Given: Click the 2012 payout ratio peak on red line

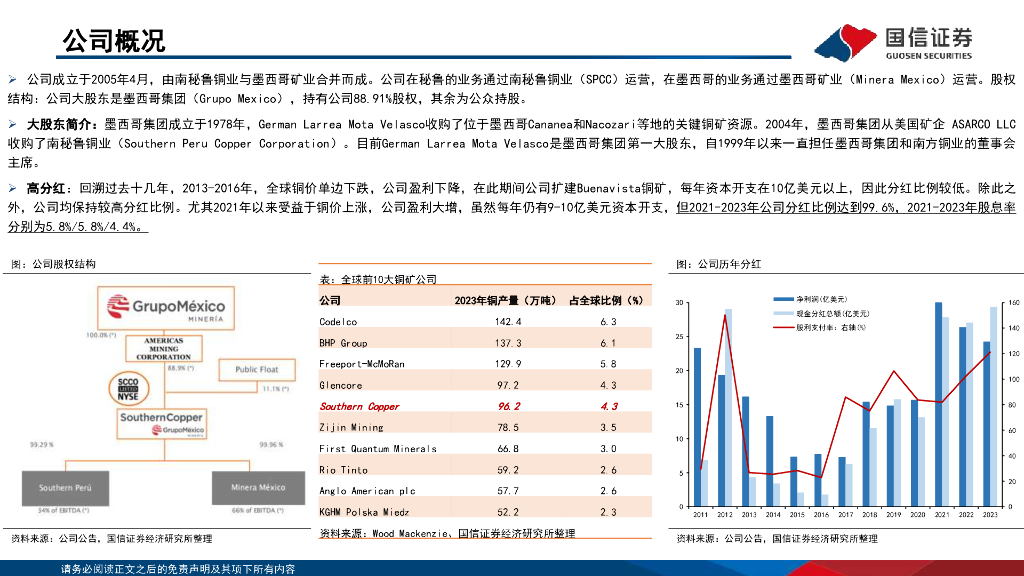Looking at the screenshot, I should coord(725,315).
